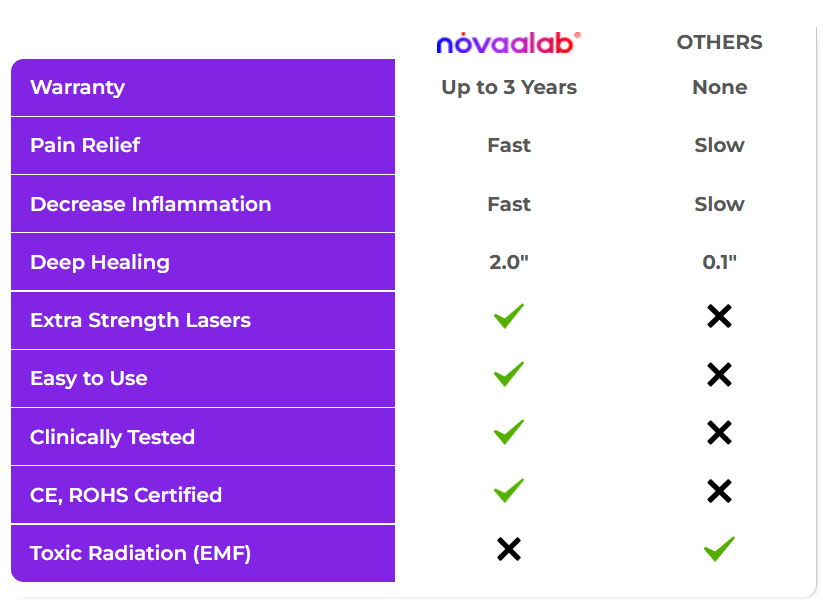The width and height of the screenshot is (823, 604).
Task: Click Others' black X for Easy to Use
Action: [x=719, y=375]
